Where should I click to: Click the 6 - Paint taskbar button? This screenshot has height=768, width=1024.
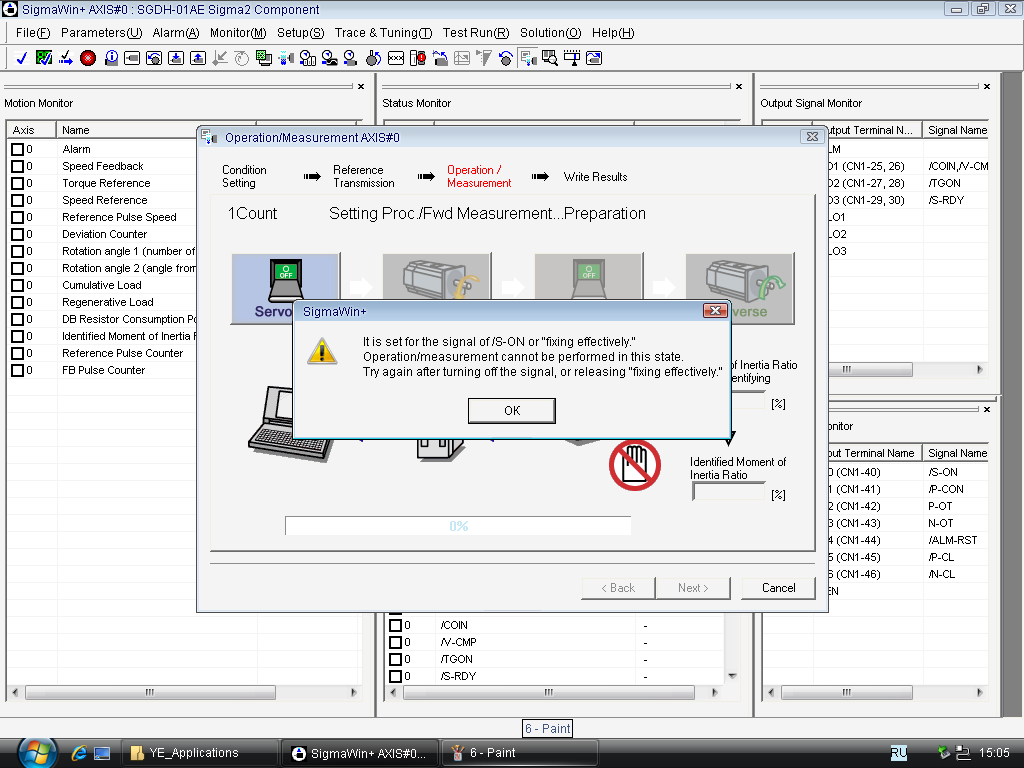[x=519, y=753]
